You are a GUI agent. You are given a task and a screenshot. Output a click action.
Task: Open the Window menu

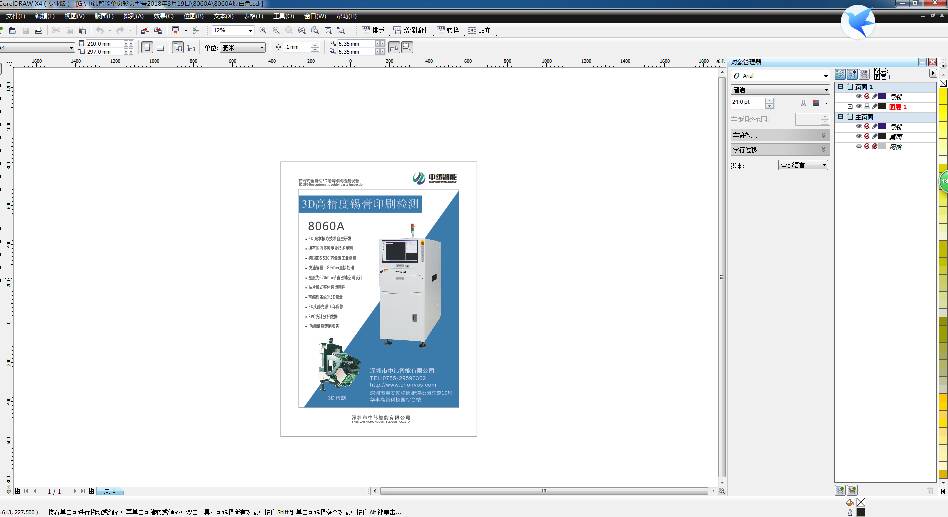pyautogui.click(x=314, y=16)
